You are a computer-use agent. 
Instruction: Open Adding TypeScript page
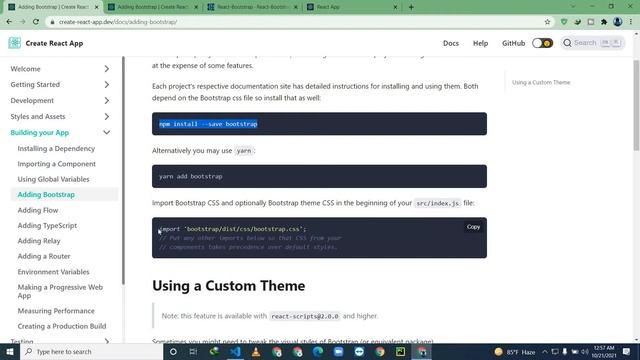(47, 225)
